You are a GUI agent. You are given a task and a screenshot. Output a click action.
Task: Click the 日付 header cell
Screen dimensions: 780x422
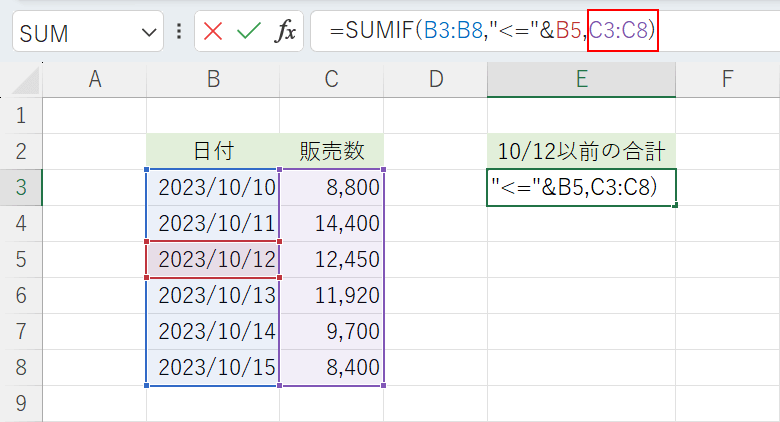[x=213, y=151]
